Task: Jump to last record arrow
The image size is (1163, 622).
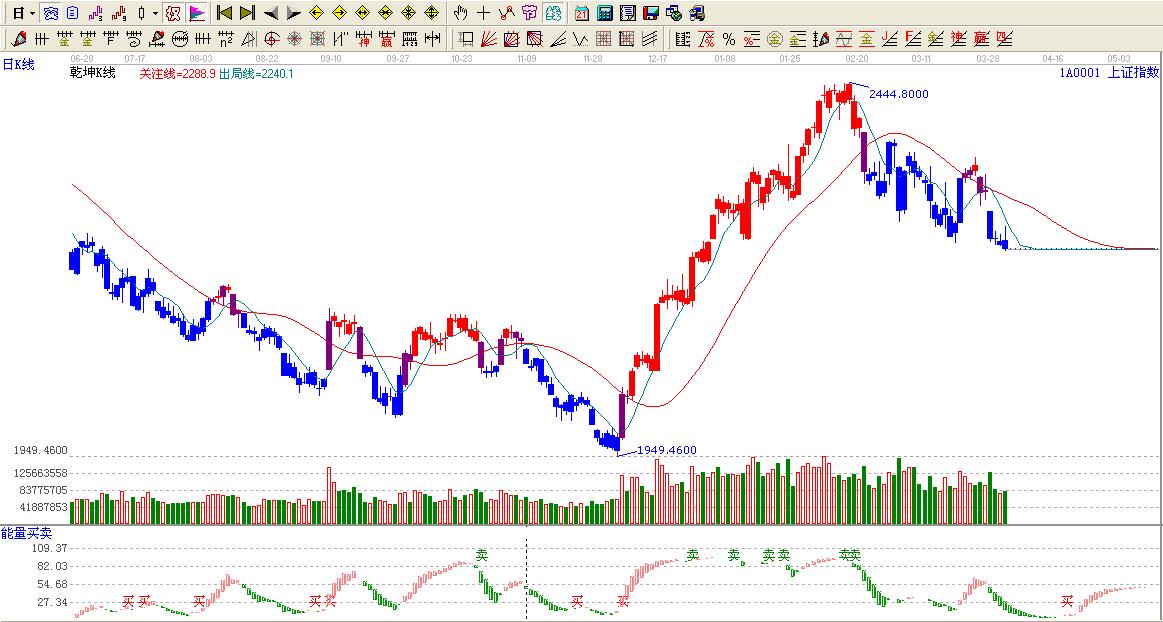Action: point(247,13)
